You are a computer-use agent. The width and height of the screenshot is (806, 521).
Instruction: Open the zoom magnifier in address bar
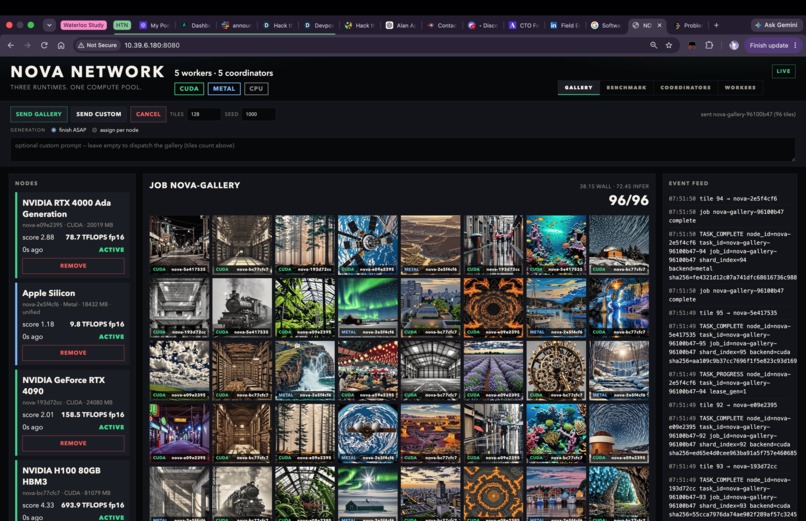[653, 45]
